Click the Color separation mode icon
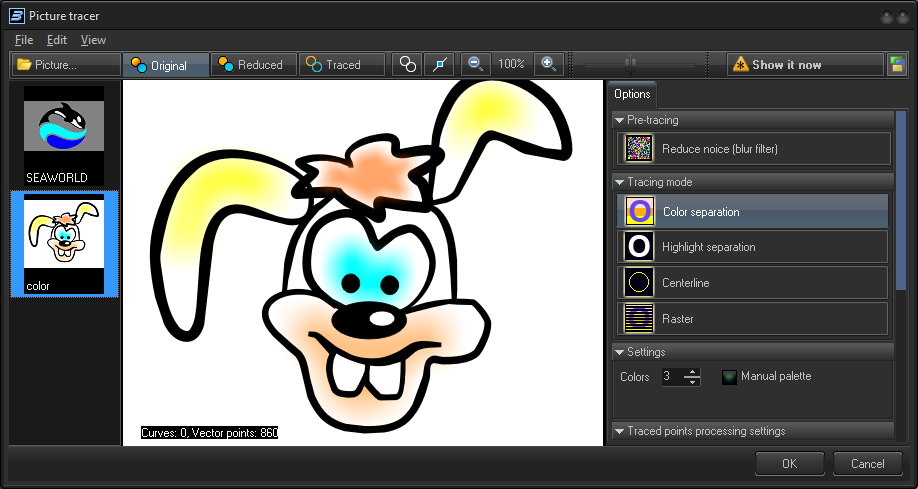This screenshot has height=489, width=918. click(639, 211)
